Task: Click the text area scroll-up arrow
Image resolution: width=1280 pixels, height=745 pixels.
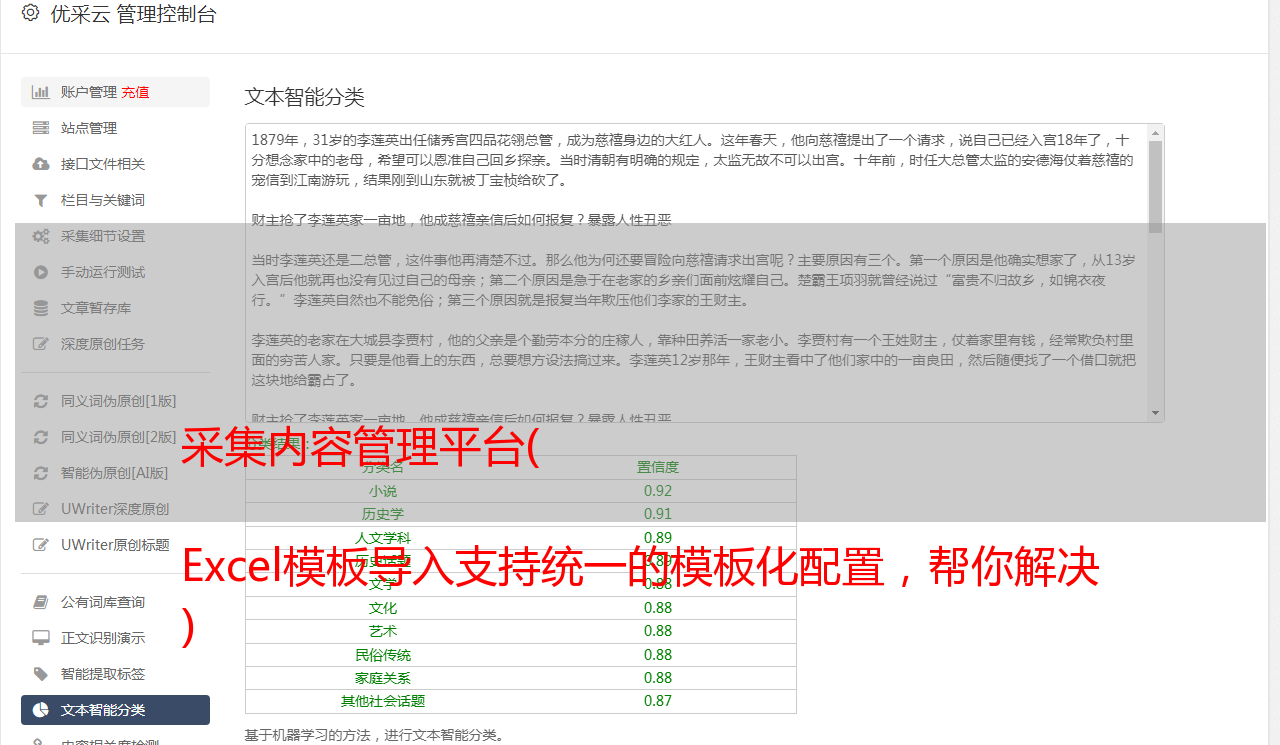Action: pos(1156,132)
